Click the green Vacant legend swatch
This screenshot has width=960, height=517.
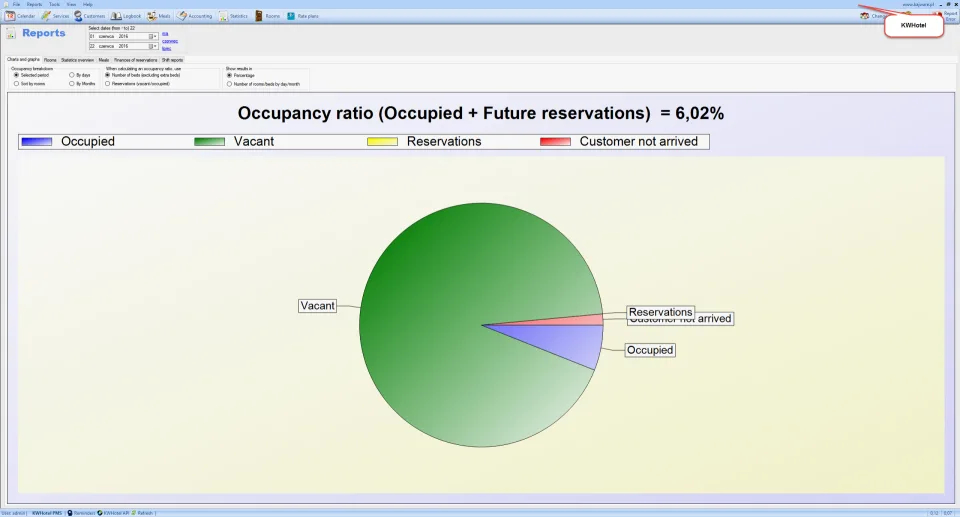click(209, 142)
